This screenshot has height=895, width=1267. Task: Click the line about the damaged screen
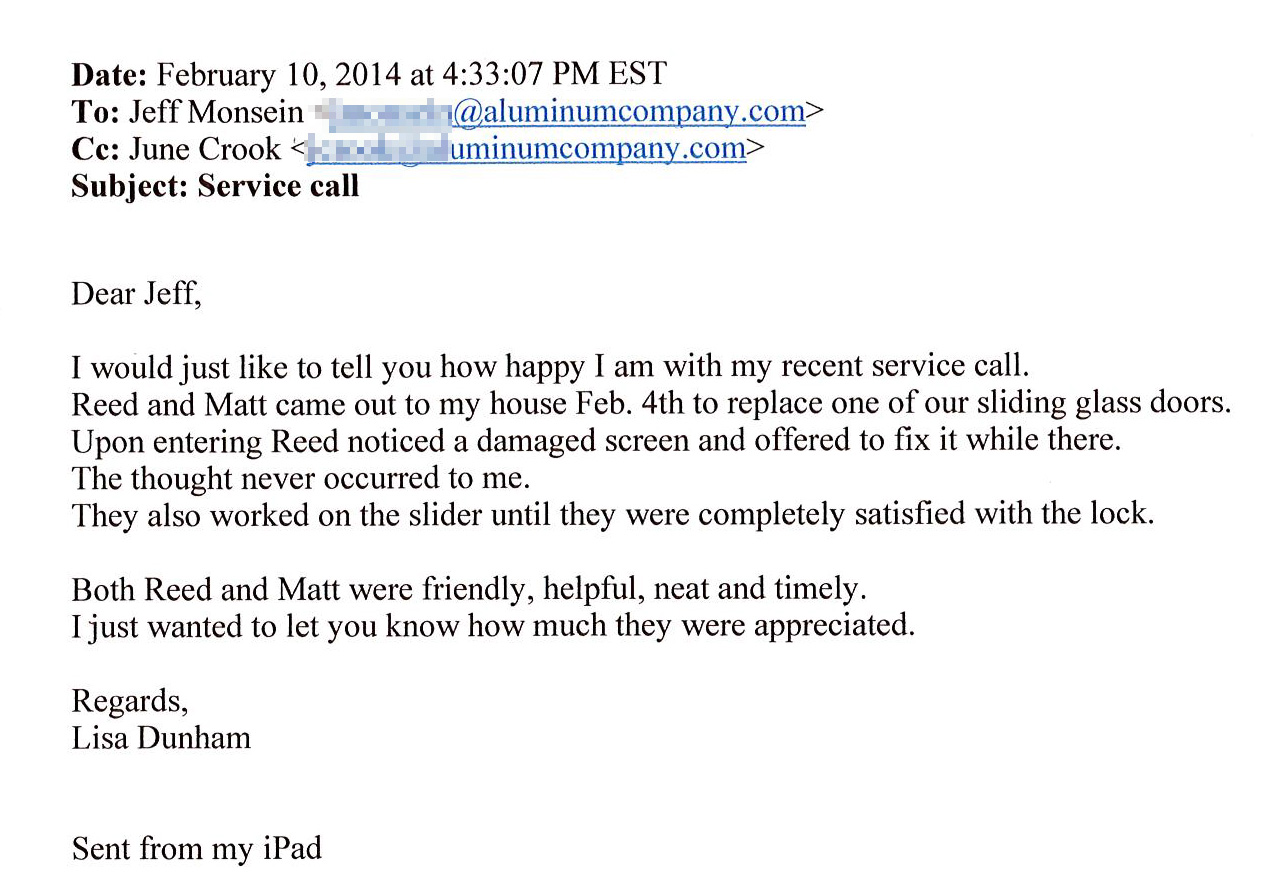click(596, 441)
